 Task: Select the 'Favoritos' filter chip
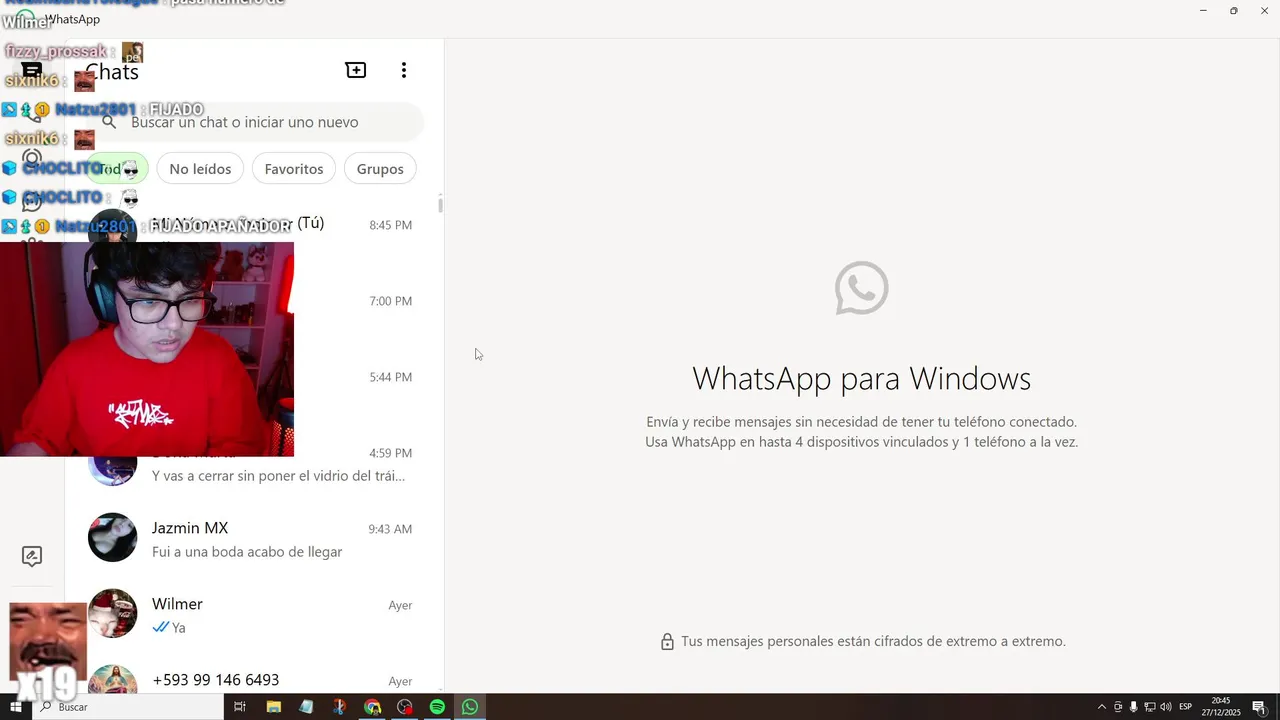point(294,169)
